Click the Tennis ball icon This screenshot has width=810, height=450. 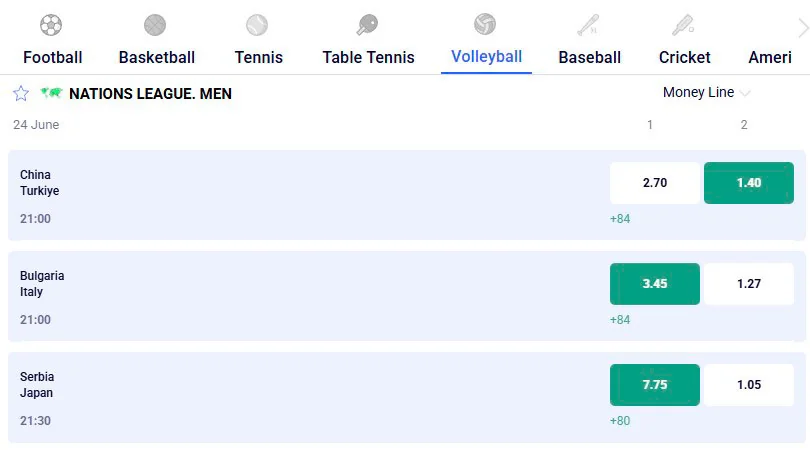click(257, 25)
